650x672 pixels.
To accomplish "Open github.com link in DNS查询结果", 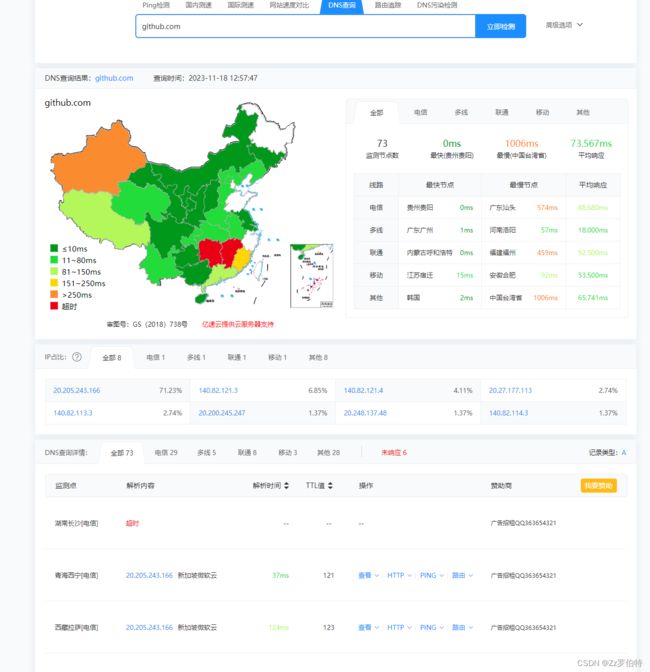I will (x=114, y=78).
